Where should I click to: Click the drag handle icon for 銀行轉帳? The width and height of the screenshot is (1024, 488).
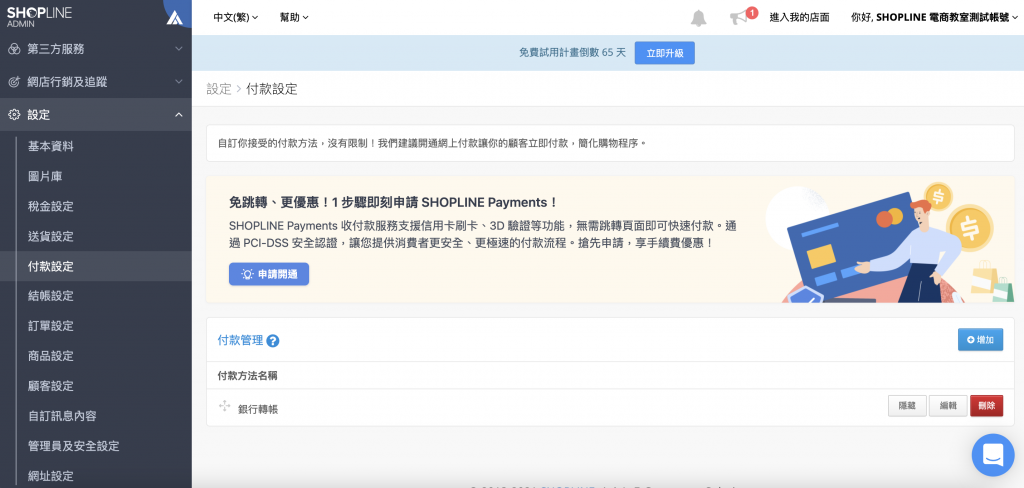coord(224,406)
